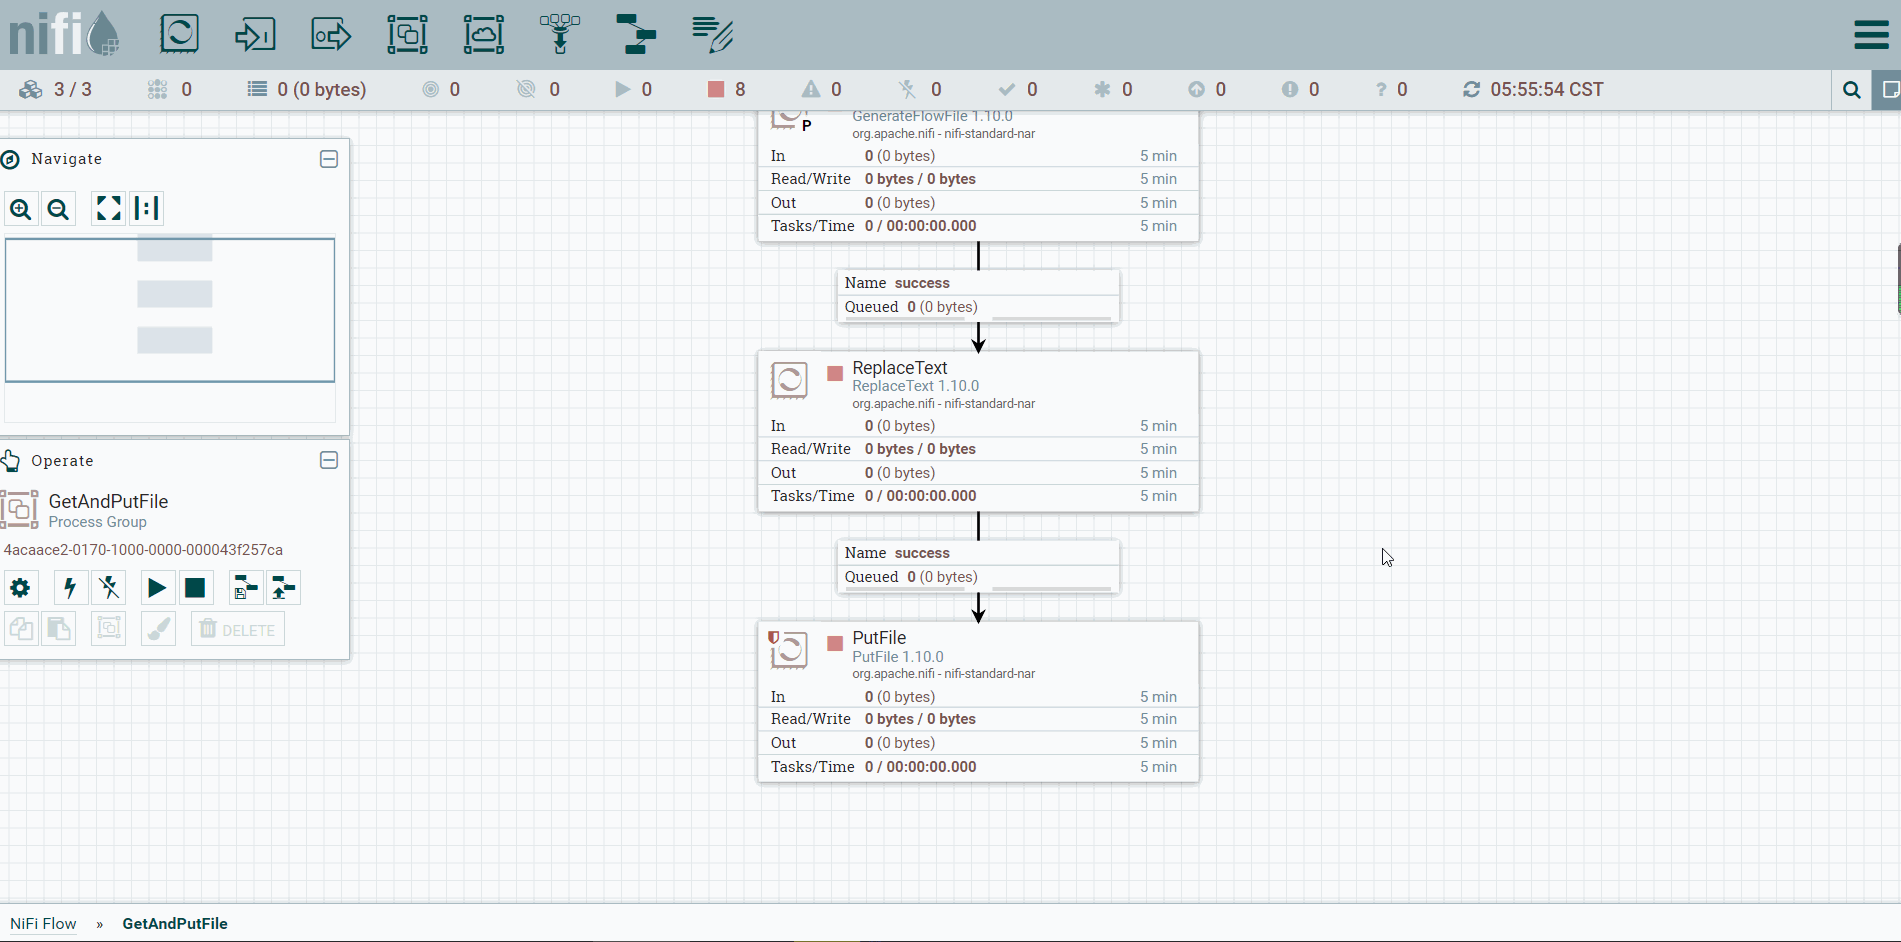The image size is (1901, 942).
Task: Stop the process group with stop button
Action: tap(195, 588)
